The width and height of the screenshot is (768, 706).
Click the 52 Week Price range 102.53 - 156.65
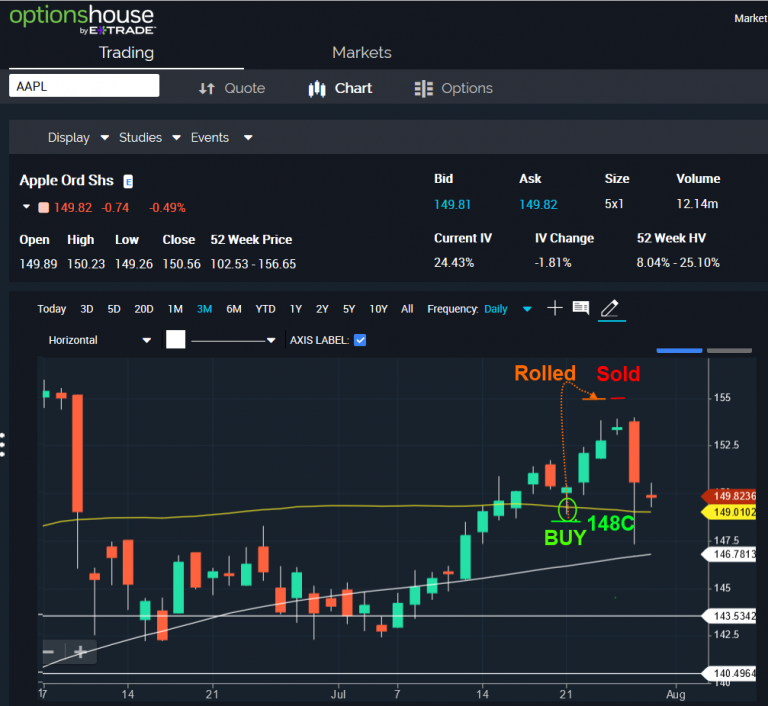253,264
